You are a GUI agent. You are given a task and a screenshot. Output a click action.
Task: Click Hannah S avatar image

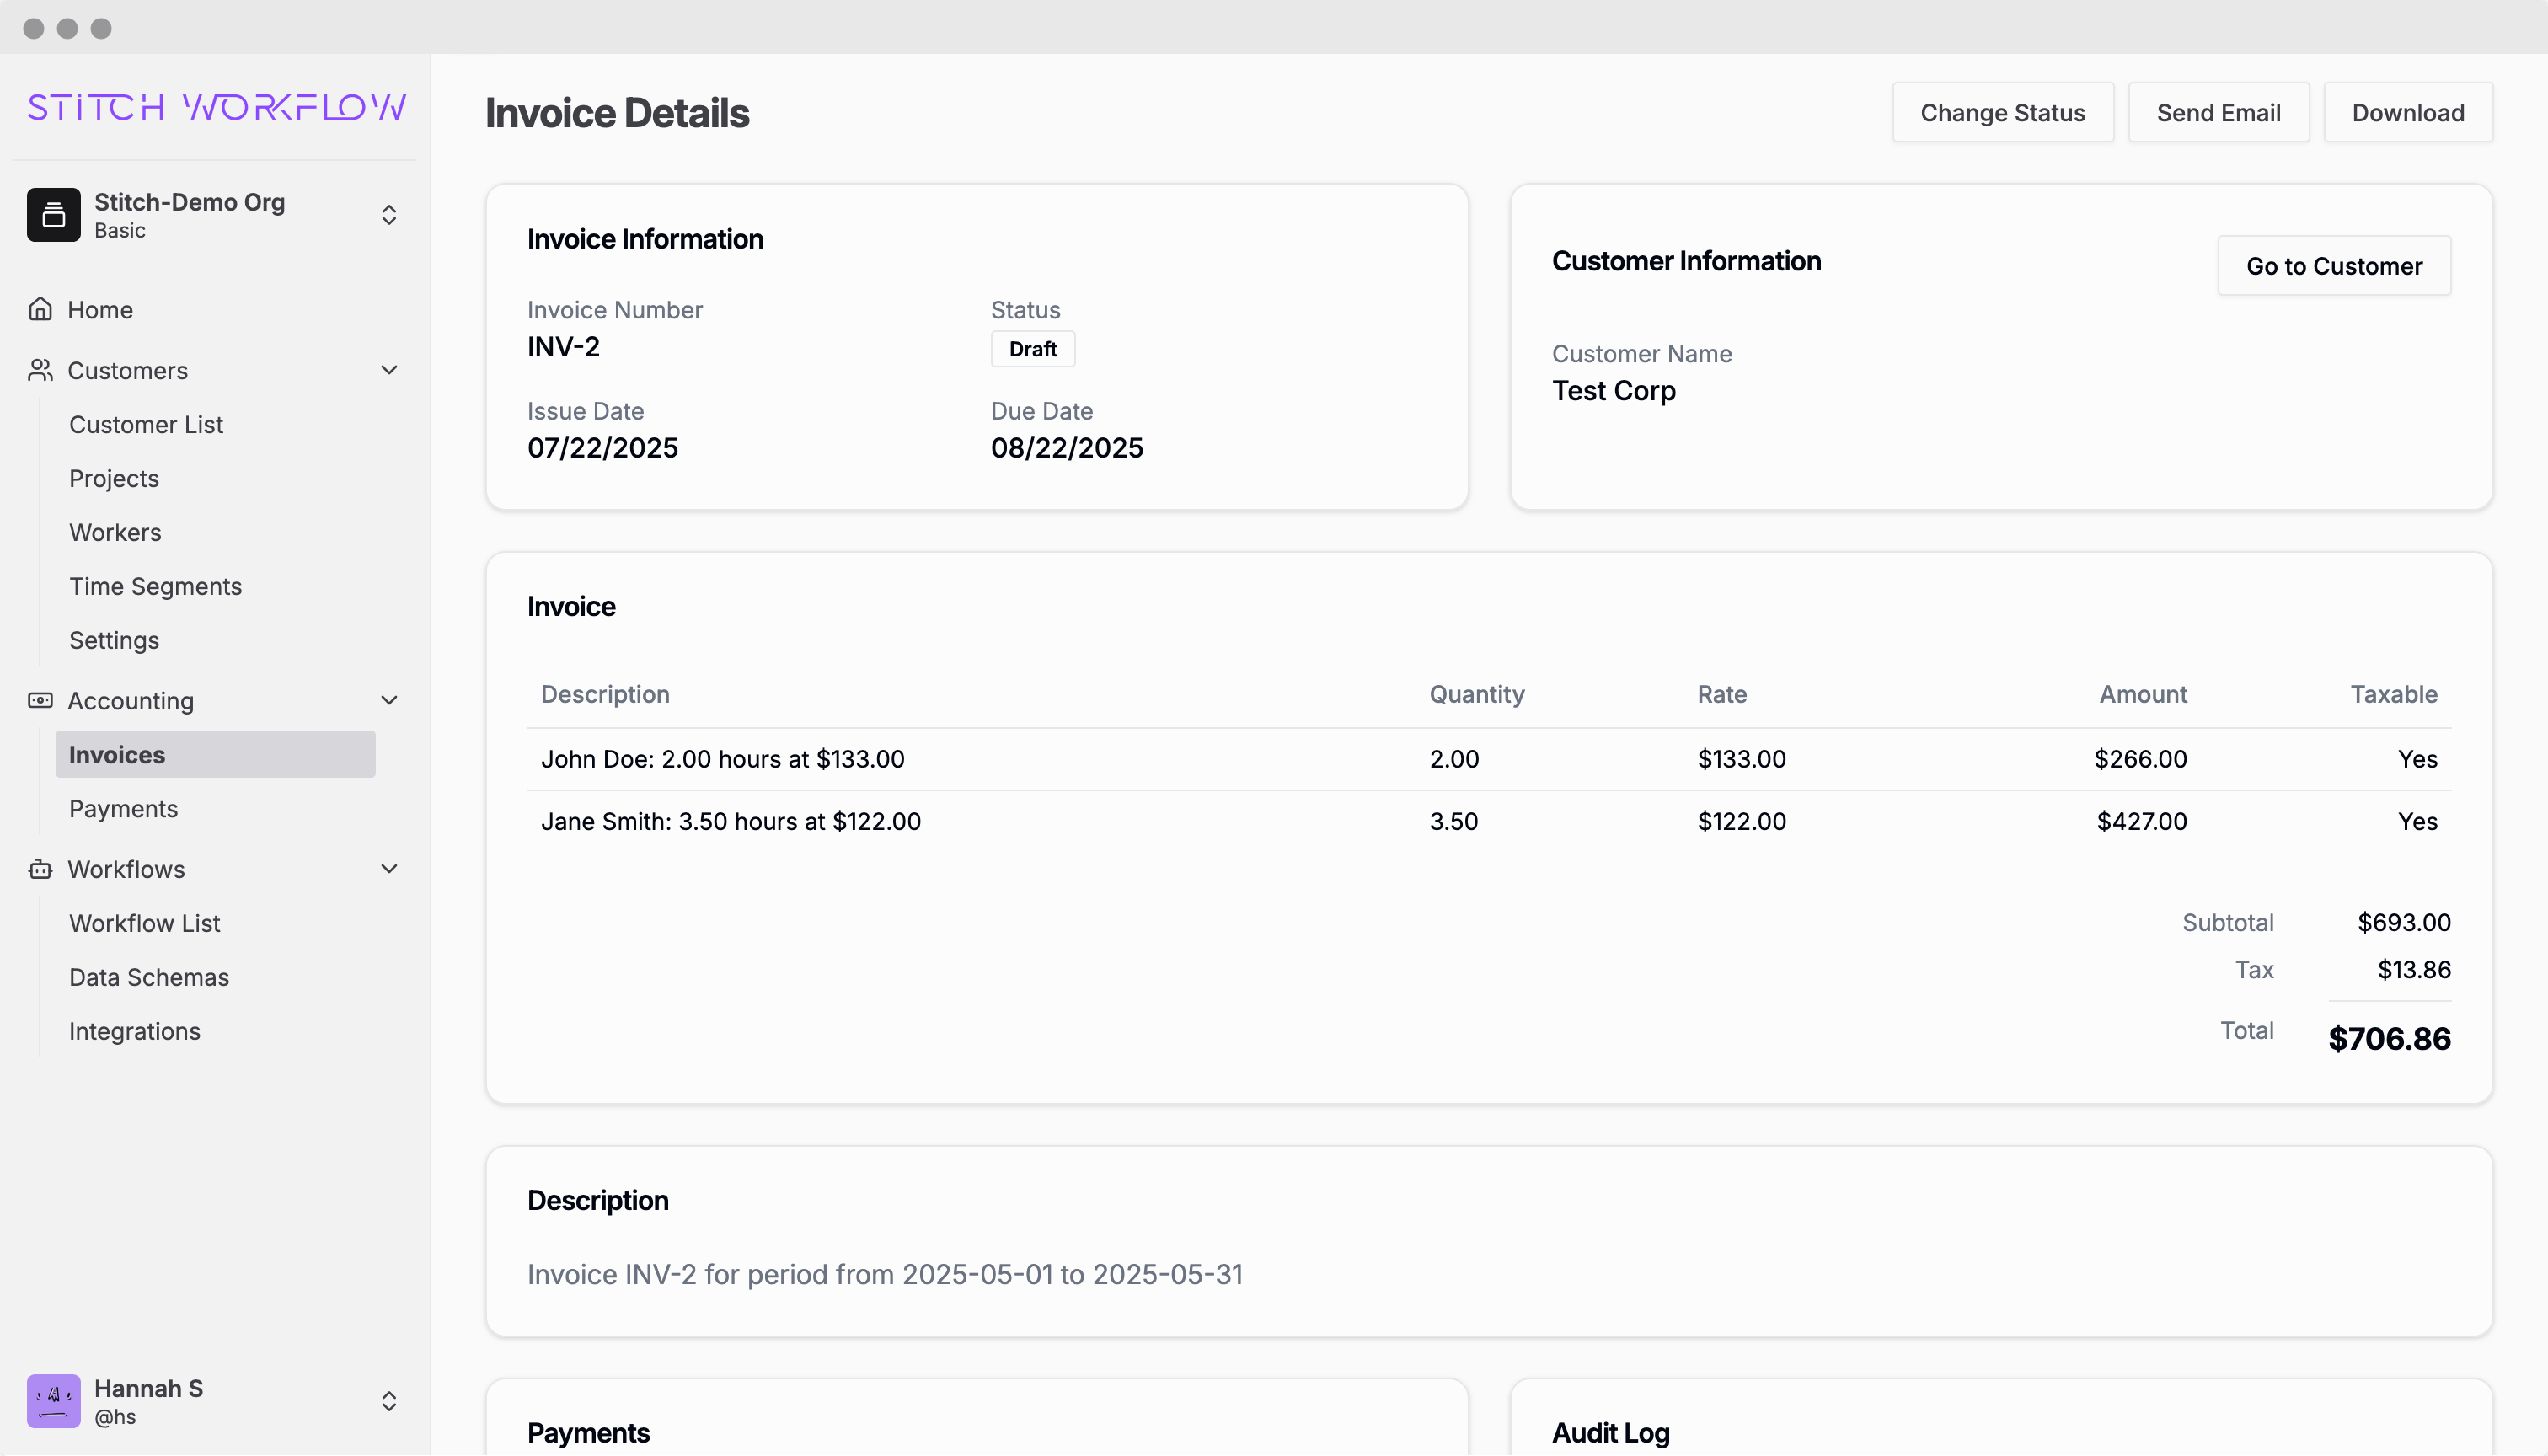(54, 1400)
